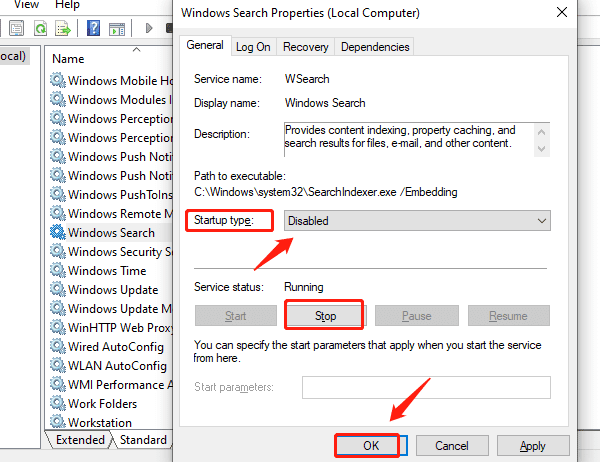Click the disabled Start button
Screen dimensions: 600x462
coord(236,316)
